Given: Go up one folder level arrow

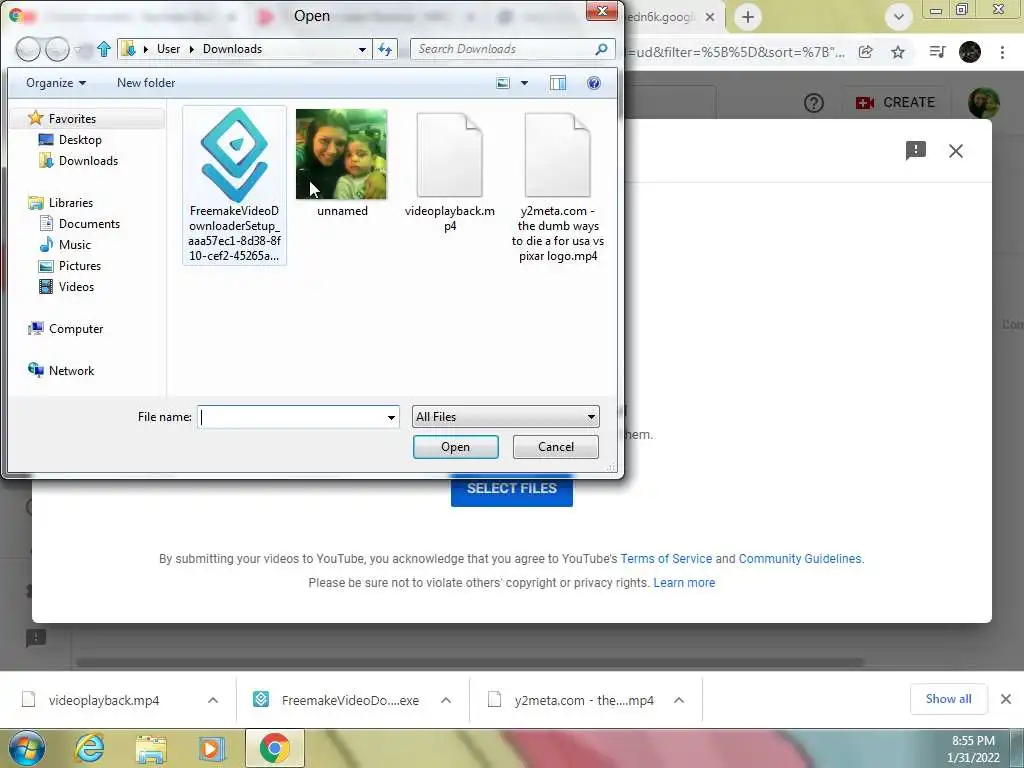Looking at the screenshot, I should coord(104,49).
